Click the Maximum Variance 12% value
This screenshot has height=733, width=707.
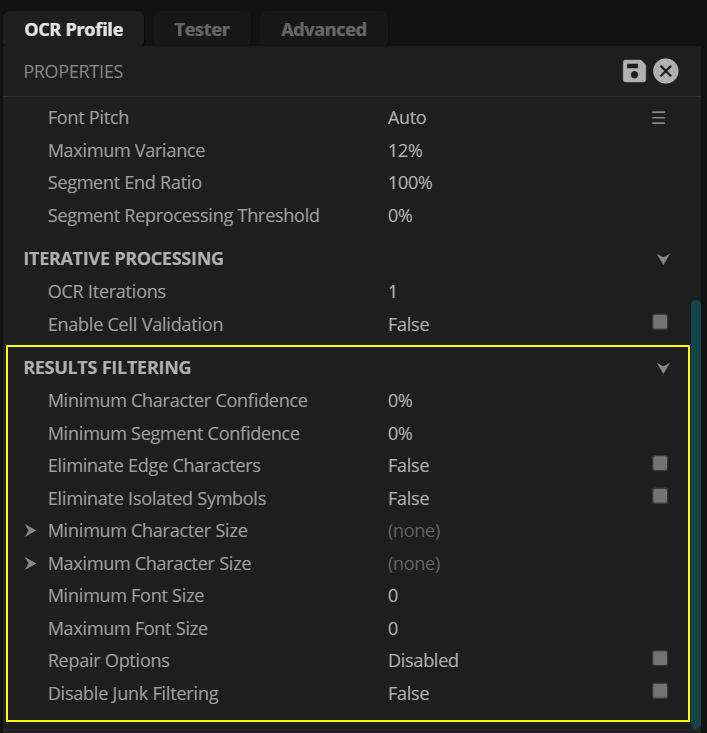pos(405,151)
